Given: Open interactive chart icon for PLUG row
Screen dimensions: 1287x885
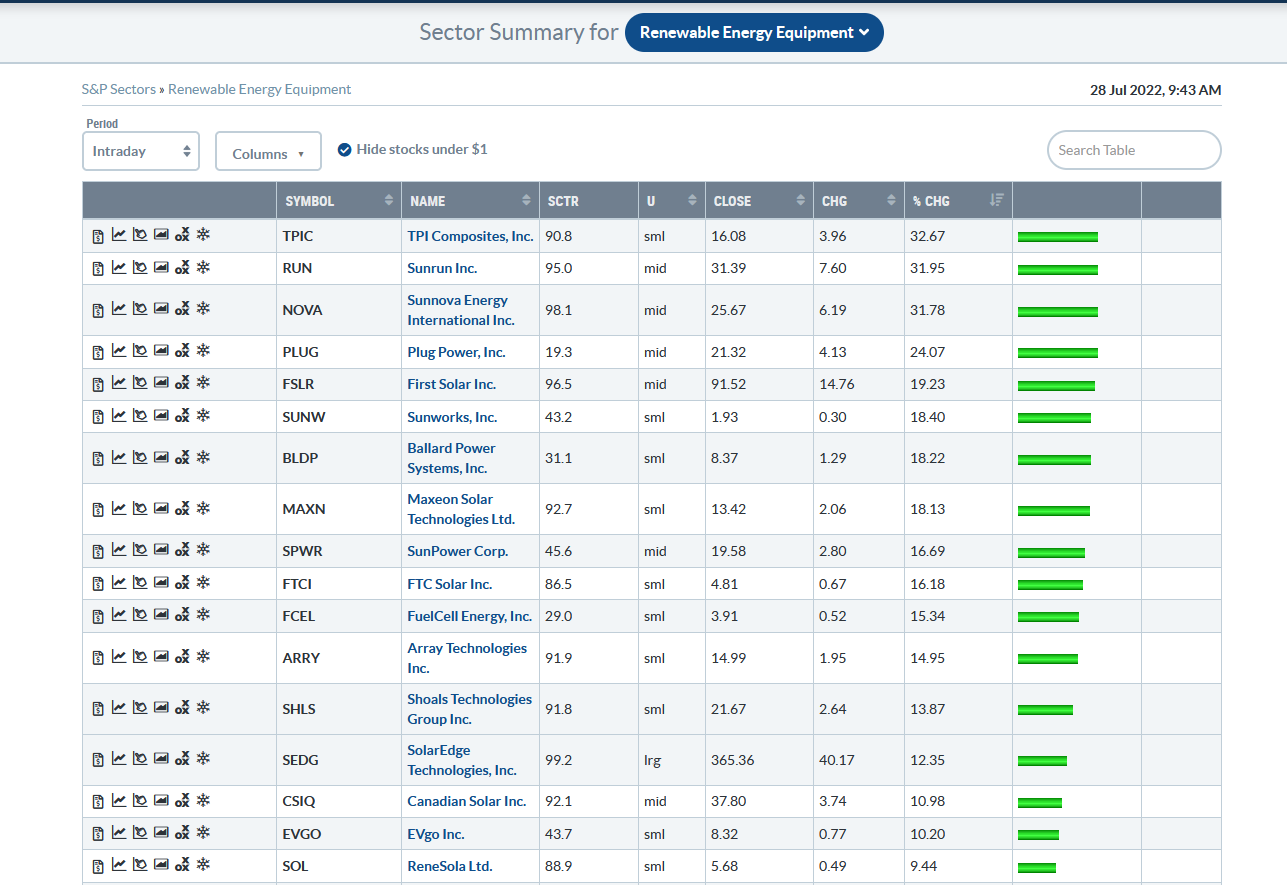Looking at the screenshot, I should [140, 351].
